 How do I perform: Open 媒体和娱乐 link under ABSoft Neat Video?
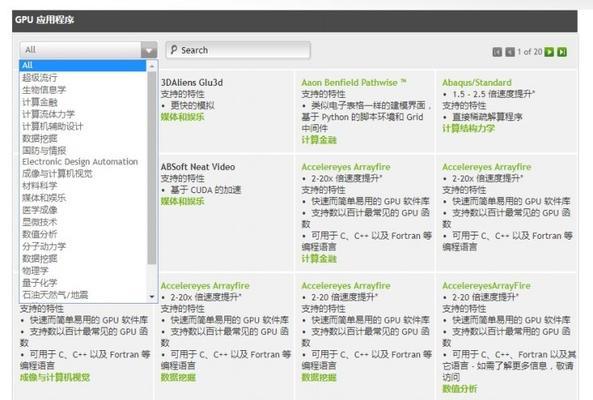point(182,201)
